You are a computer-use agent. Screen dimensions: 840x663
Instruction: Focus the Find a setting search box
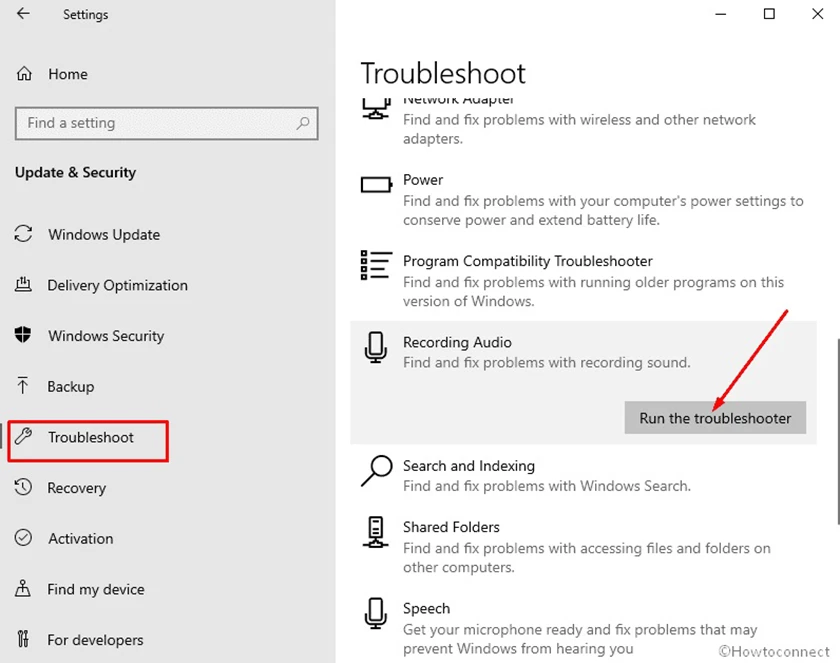(x=167, y=123)
